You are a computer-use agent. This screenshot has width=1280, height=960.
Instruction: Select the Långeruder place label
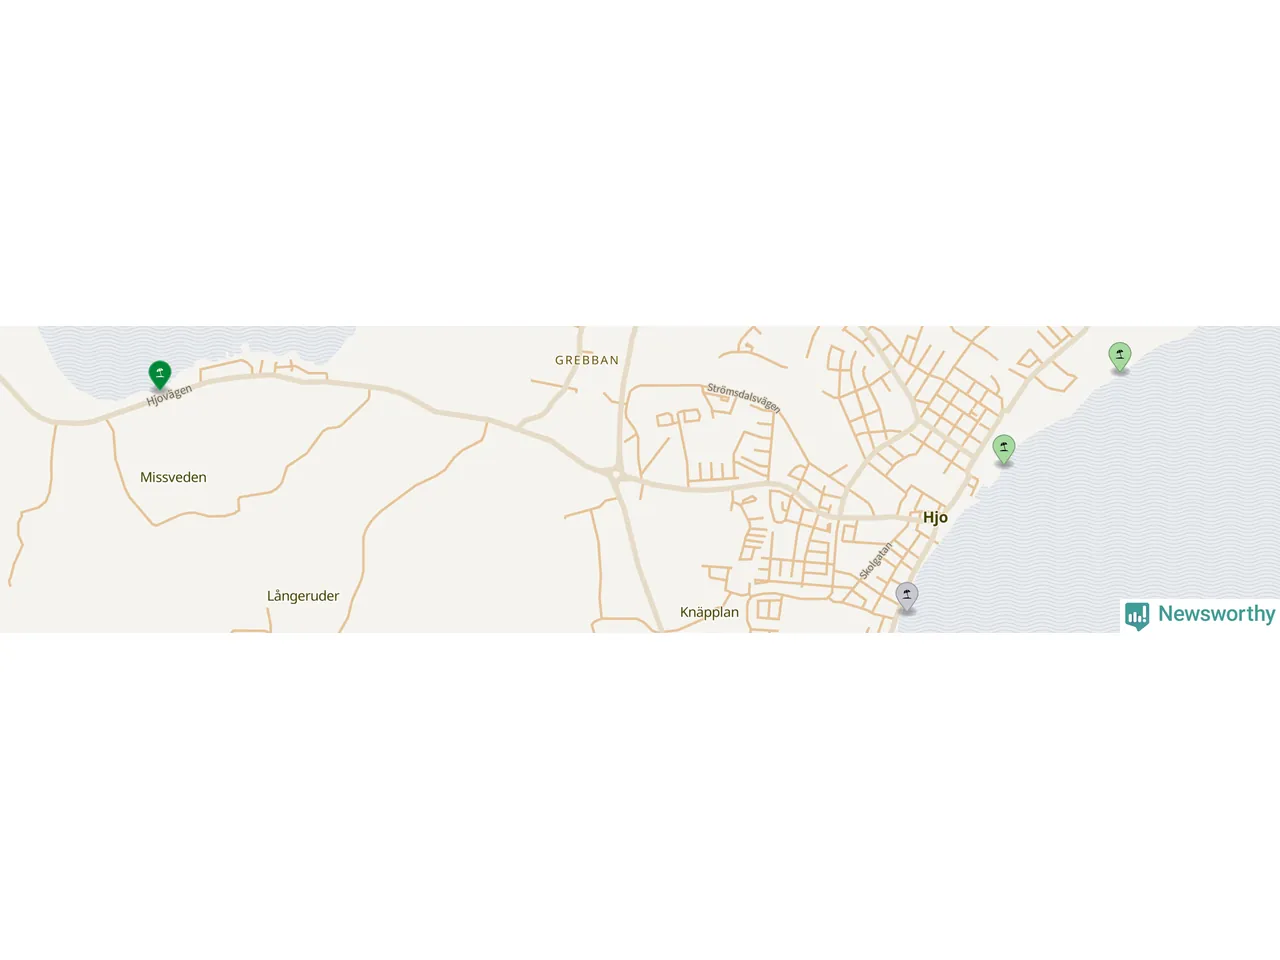[x=303, y=596]
